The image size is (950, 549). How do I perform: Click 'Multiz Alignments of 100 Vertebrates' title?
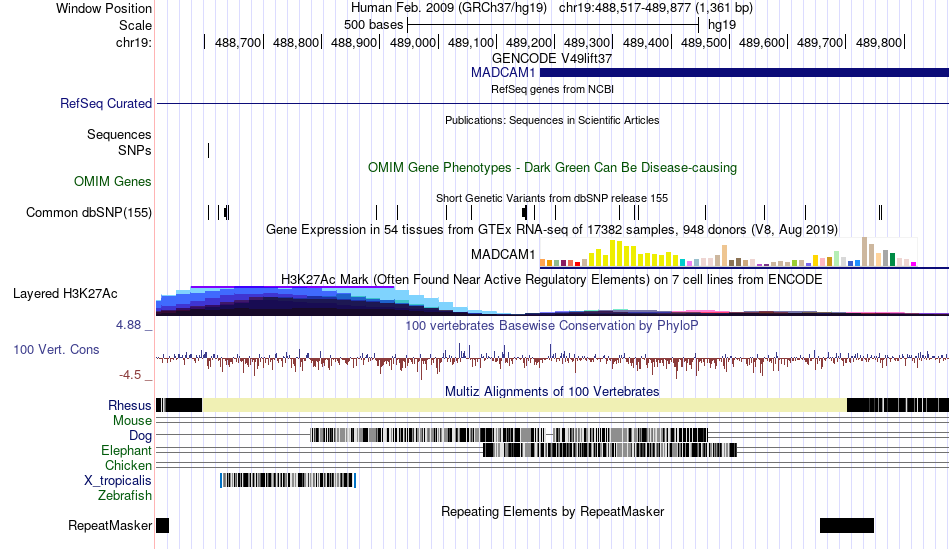pyautogui.click(x=552, y=391)
